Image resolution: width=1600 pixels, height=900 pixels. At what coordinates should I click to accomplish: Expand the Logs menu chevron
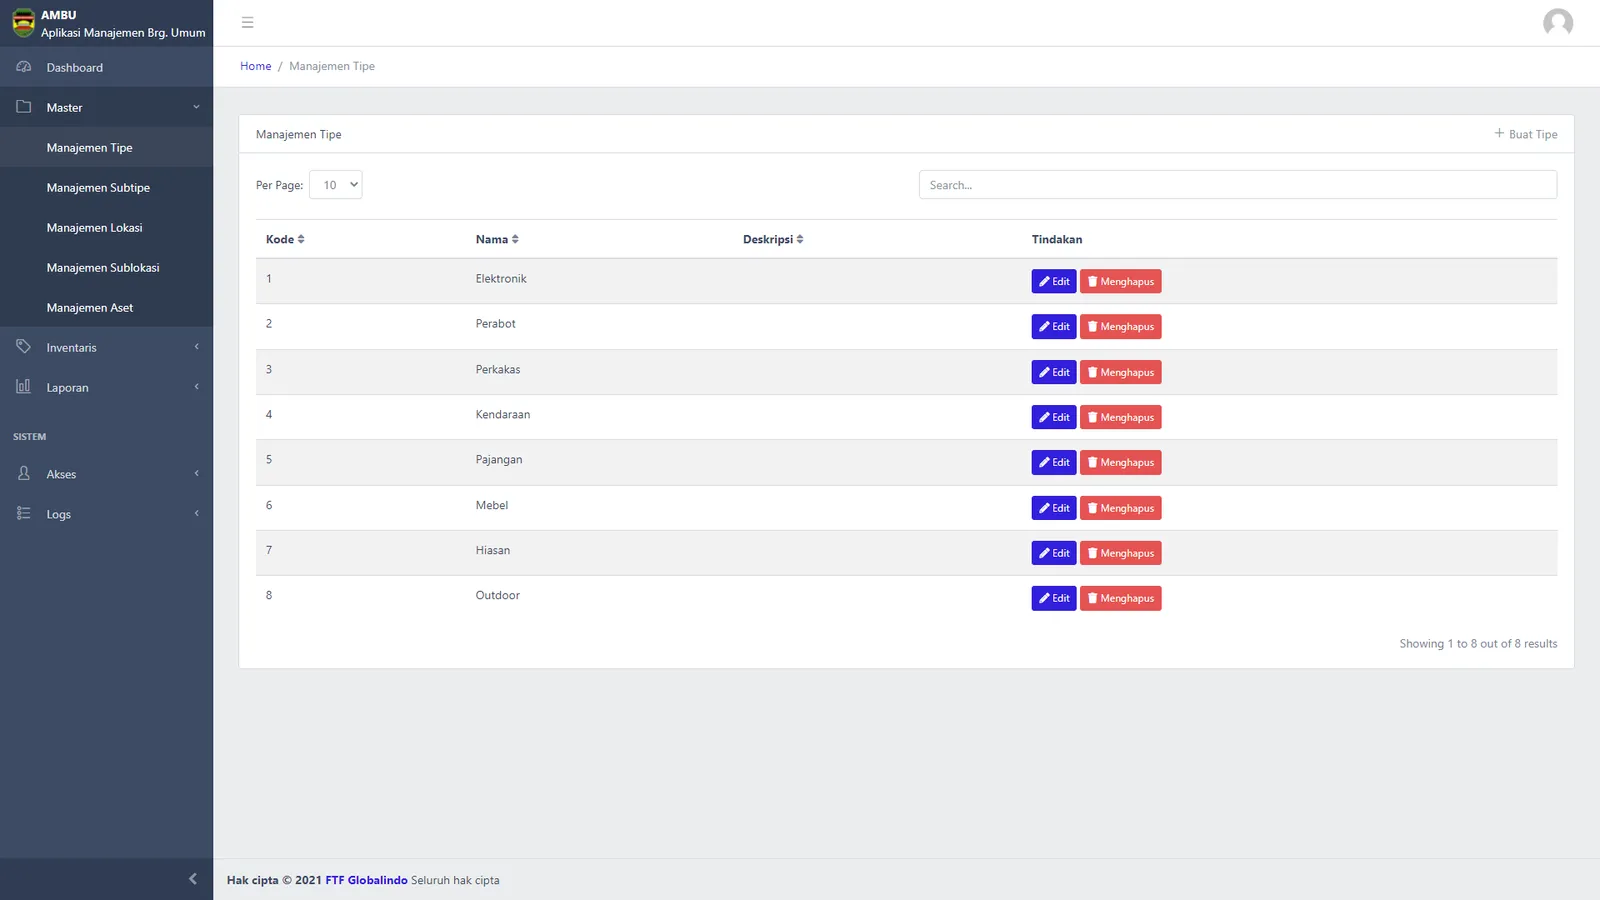tap(196, 514)
